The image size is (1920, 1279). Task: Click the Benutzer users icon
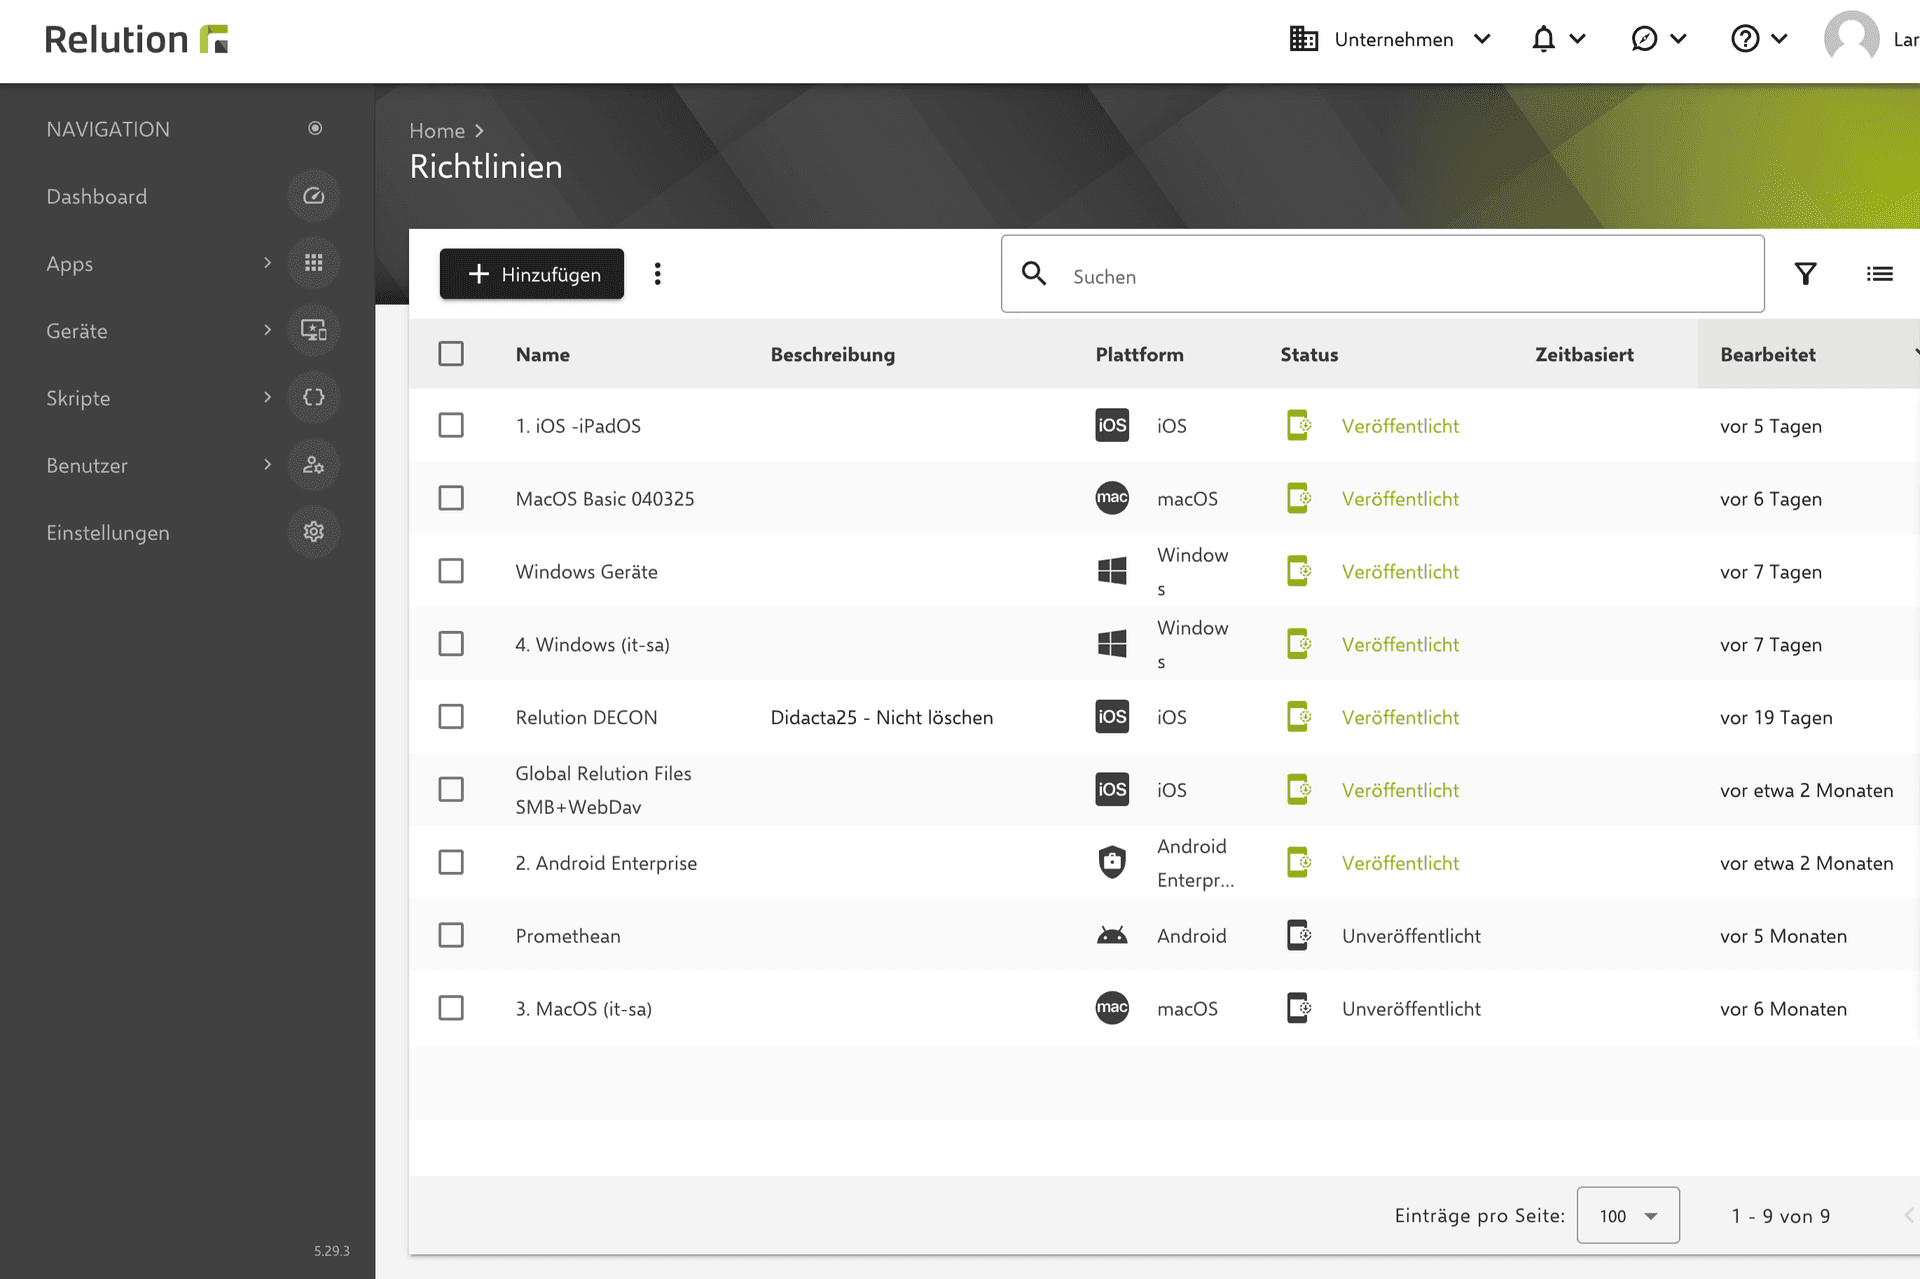pyautogui.click(x=313, y=465)
